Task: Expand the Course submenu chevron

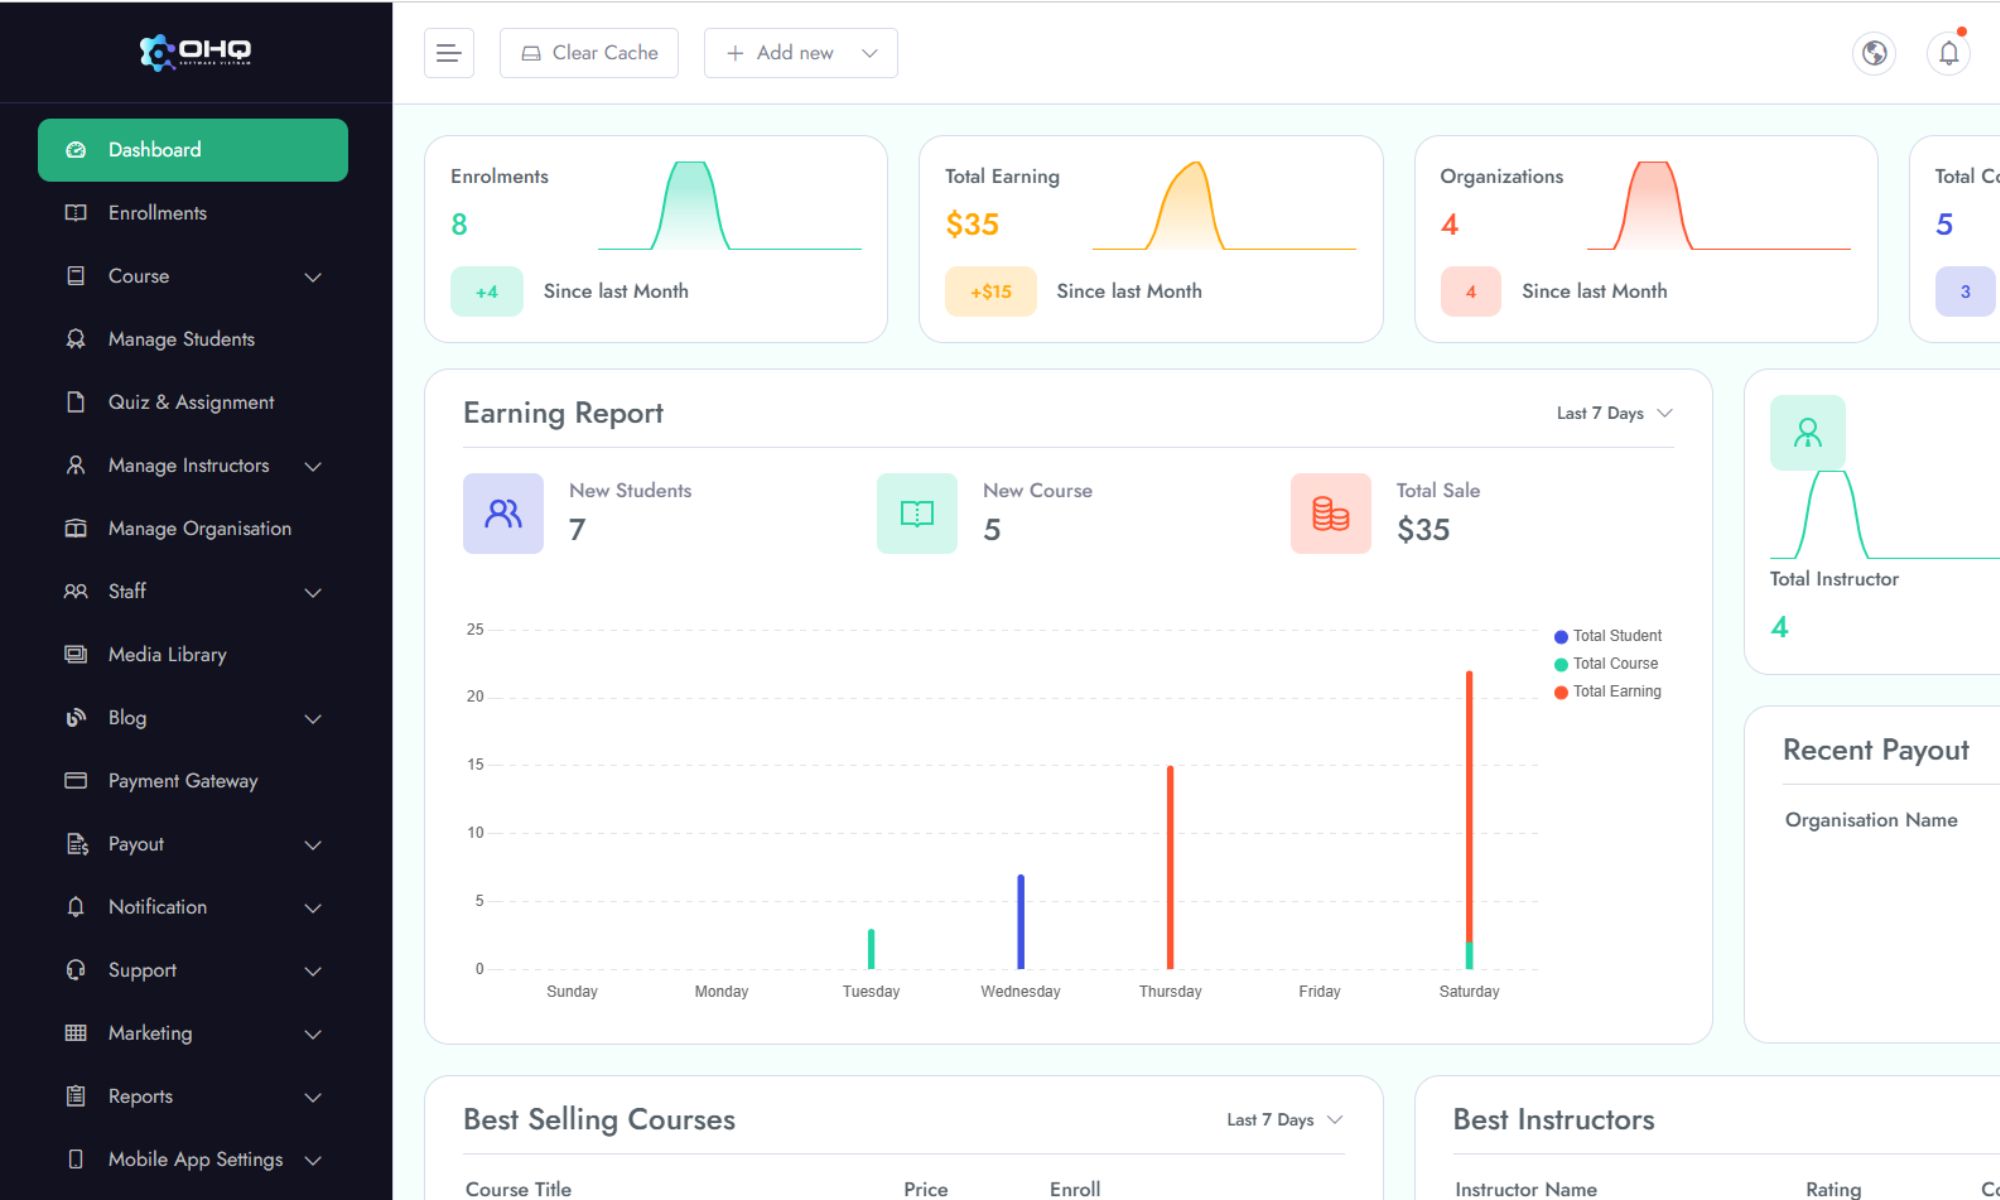Action: pos(313,277)
